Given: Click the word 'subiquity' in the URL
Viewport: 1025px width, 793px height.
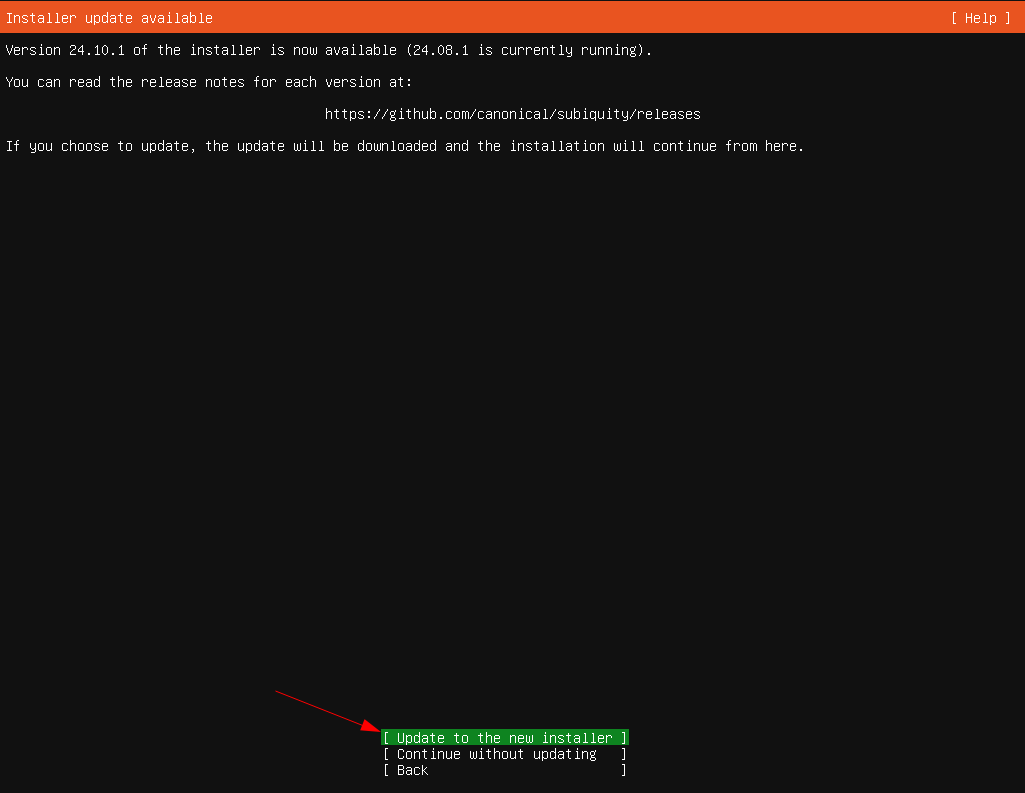Looking at the screenshot, I should pyautogui.click(x=600, y=114).
